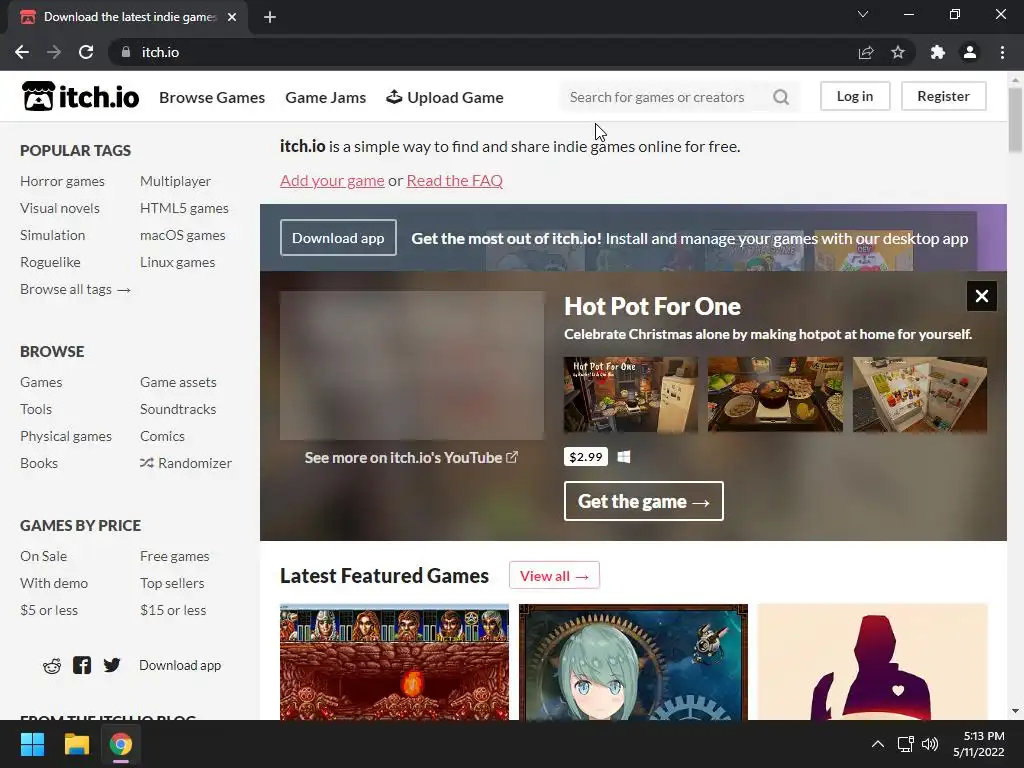Click the $2.99 price tag
Screen dimensions: 1024x768
click(586, 456)
